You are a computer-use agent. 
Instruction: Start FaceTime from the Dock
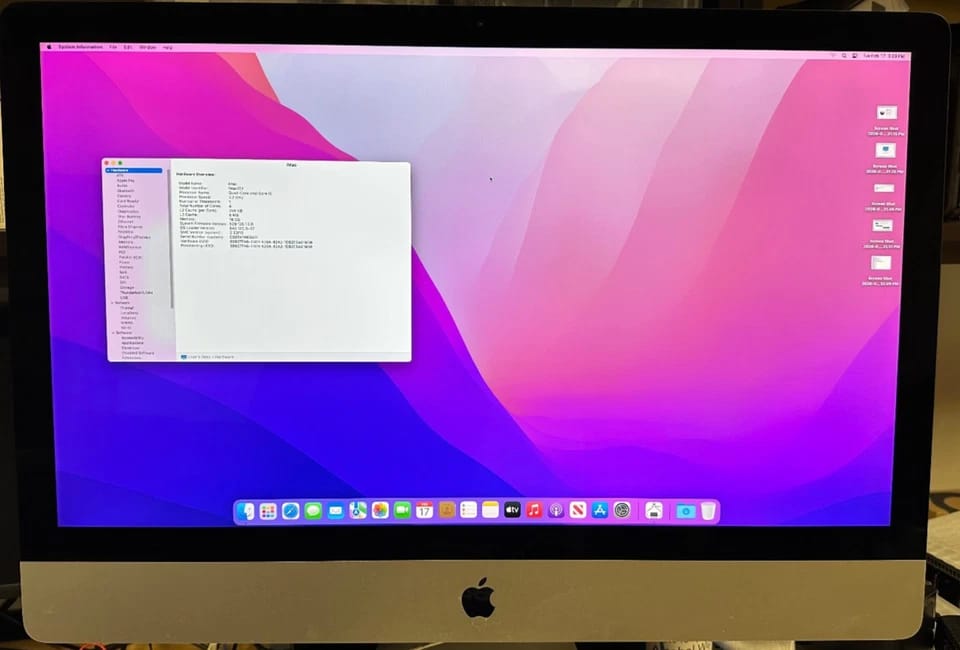[x=402, y=510]
